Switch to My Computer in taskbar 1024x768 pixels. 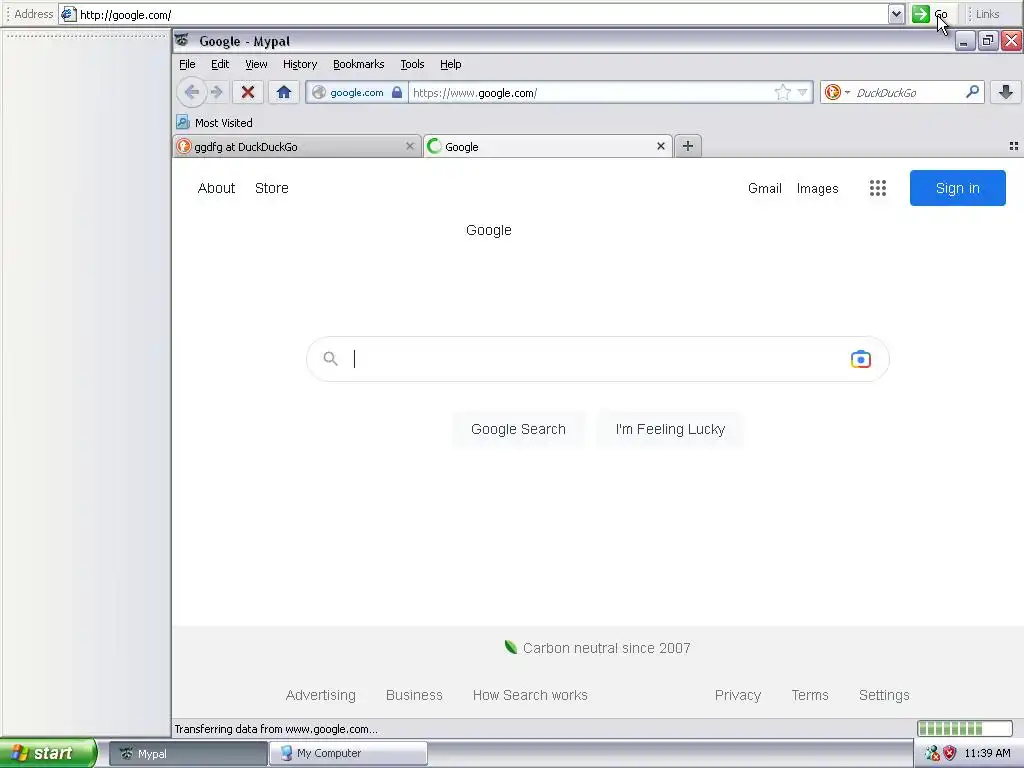pos(348,754)
